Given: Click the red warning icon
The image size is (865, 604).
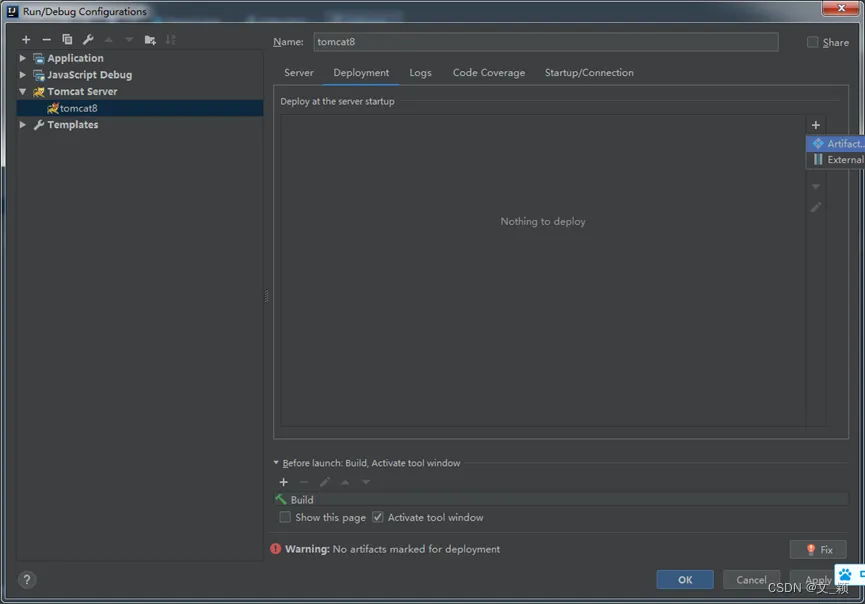Looking at the screenshot, I should pos(275,549).
